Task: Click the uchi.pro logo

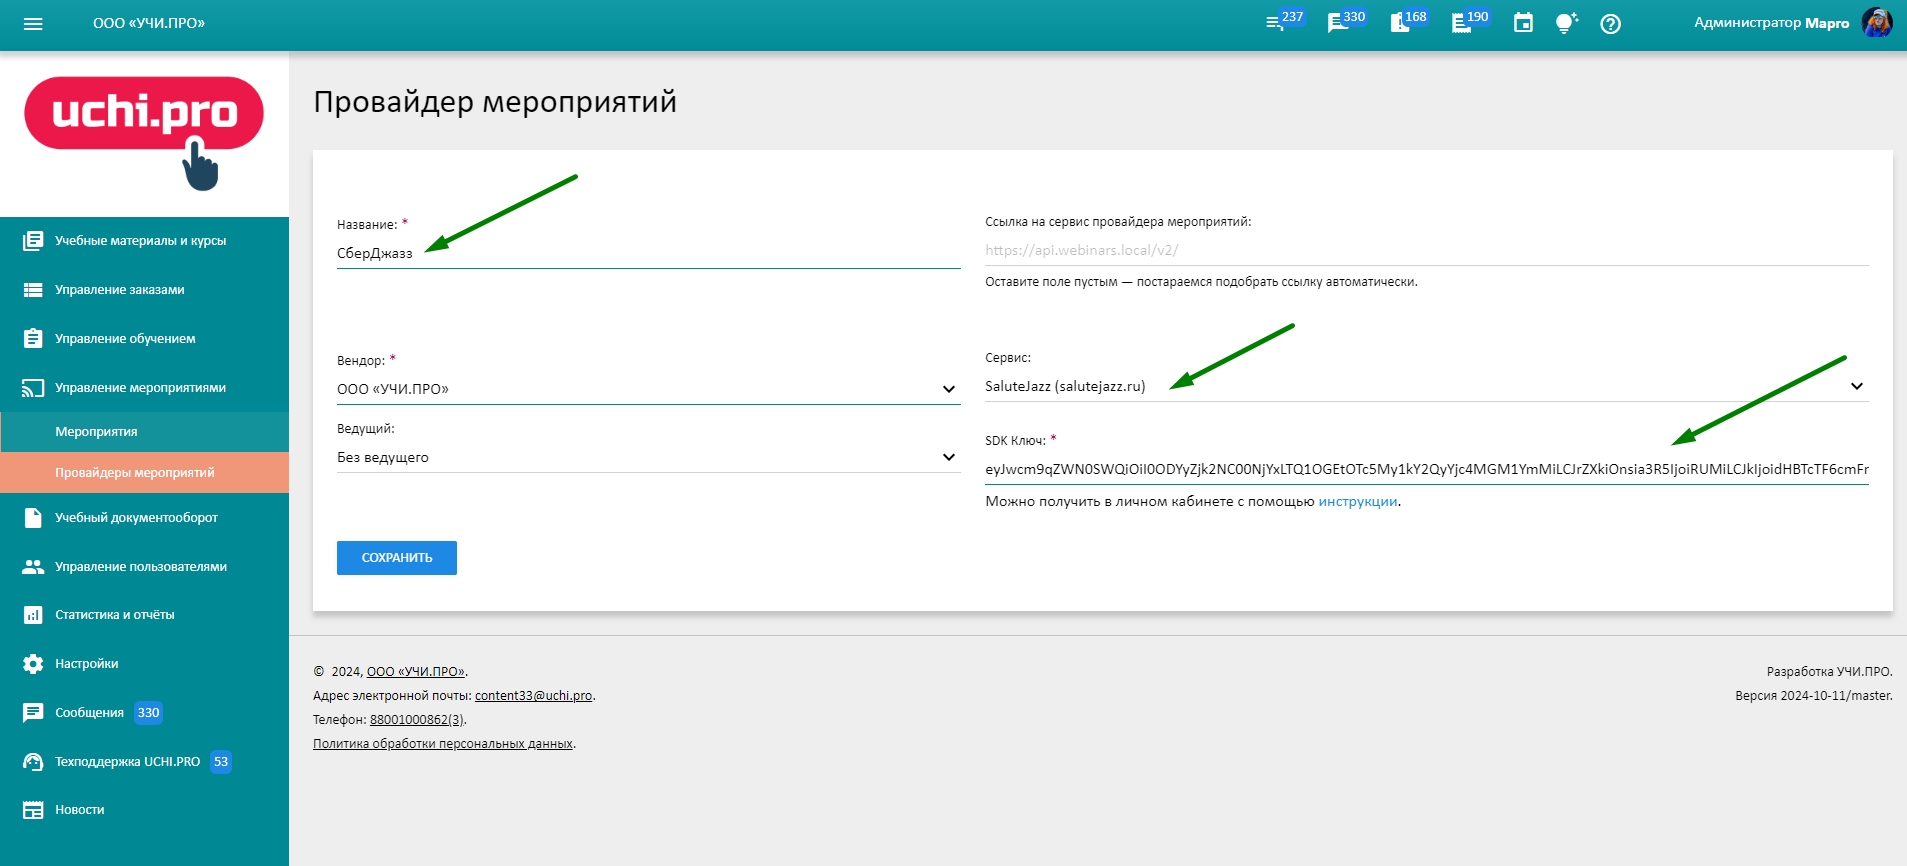Action: tap(144, 132)
